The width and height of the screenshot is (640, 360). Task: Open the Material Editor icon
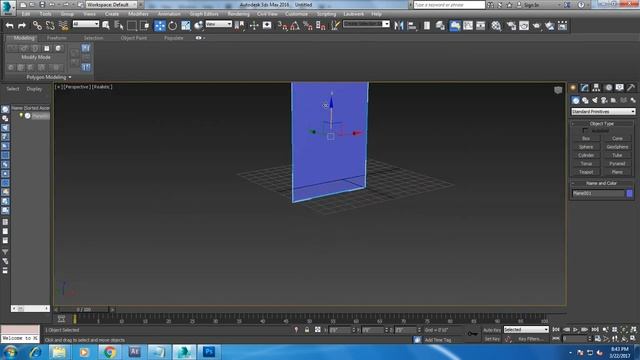[496, 26]
